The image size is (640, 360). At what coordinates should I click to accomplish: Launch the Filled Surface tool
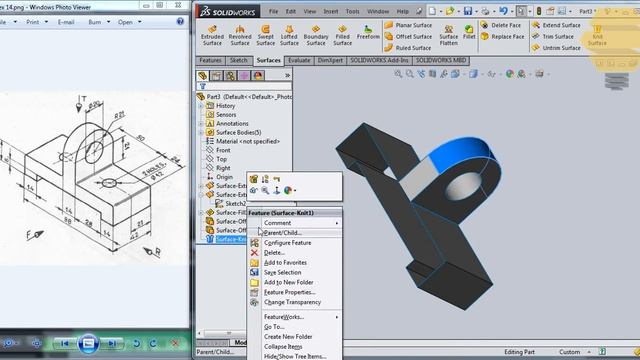[x=342, y=35]
